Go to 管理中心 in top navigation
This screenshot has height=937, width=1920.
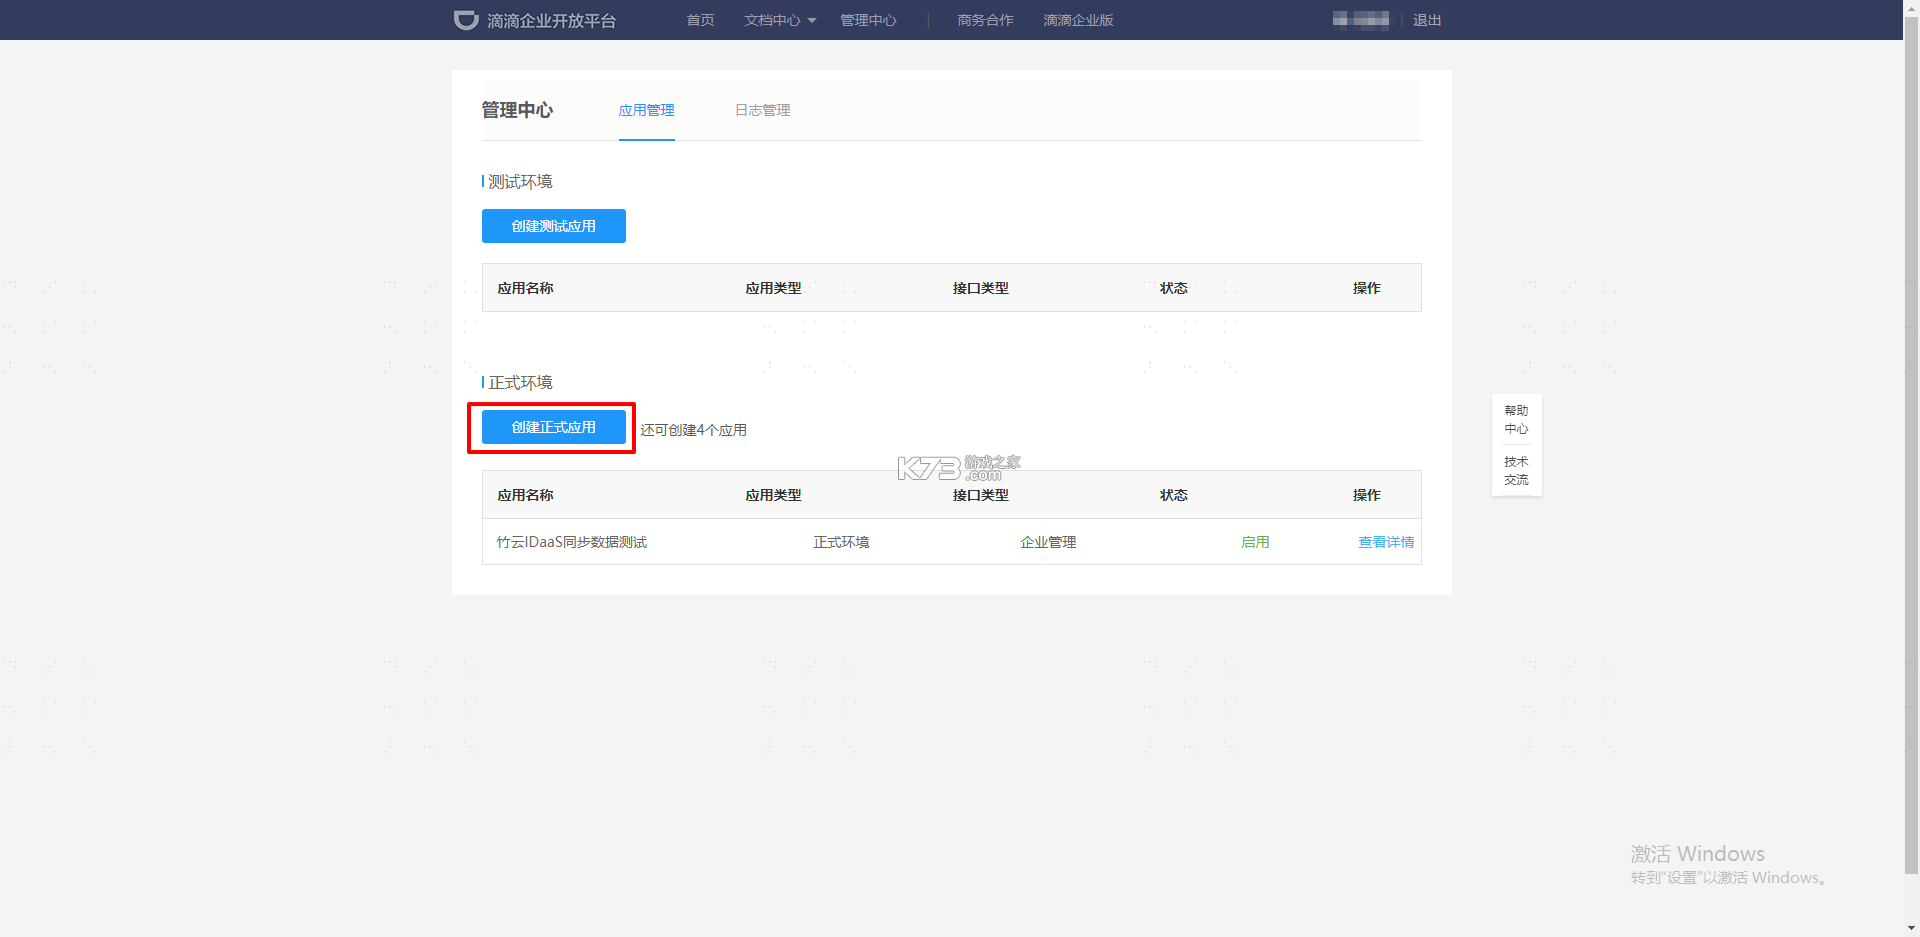(x=868, y=20)
